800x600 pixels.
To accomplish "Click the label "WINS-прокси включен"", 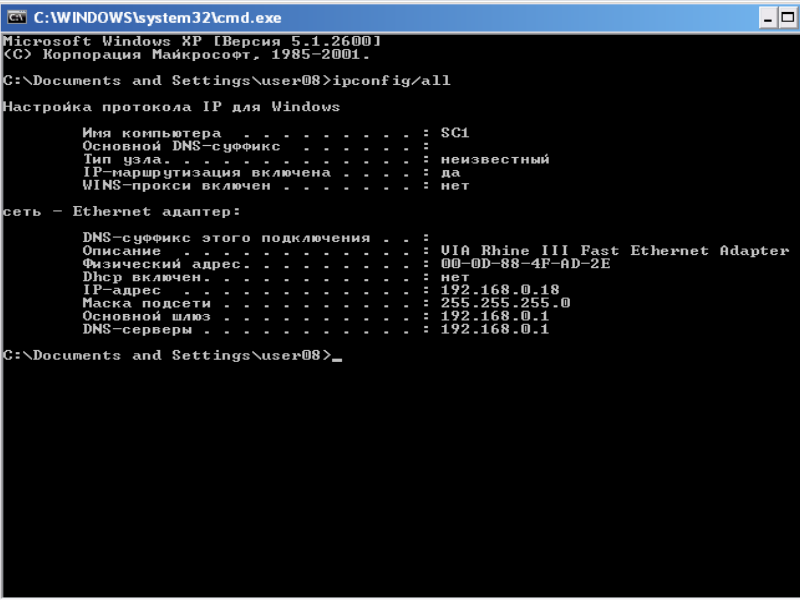I will tap(177, 186).
